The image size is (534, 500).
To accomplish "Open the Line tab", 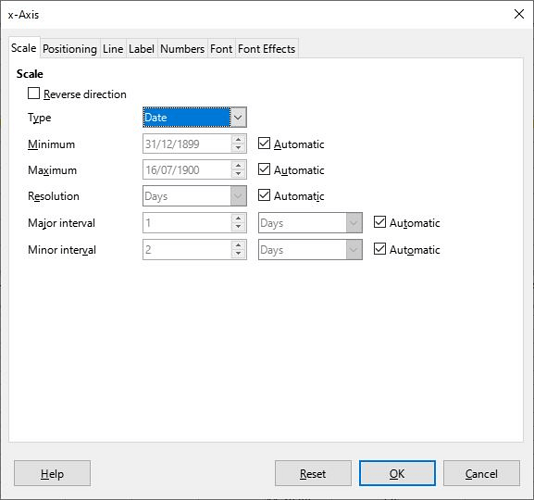I will [x=113, y=49].
